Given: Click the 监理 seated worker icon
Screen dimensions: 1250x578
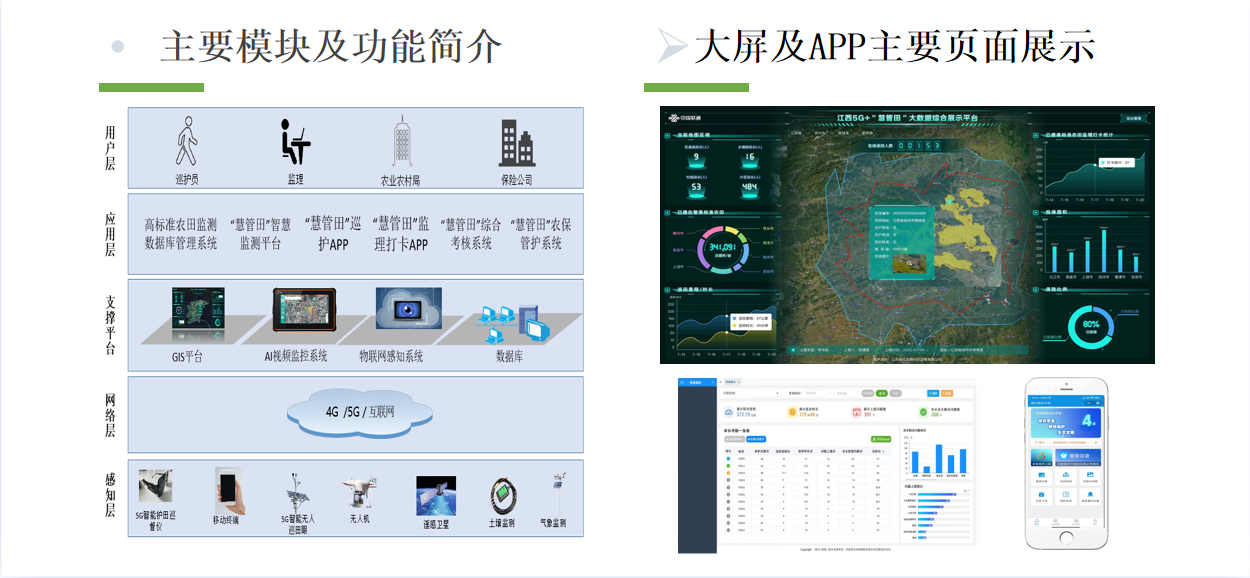Looking at the screenshot, I should coord(294,141).
